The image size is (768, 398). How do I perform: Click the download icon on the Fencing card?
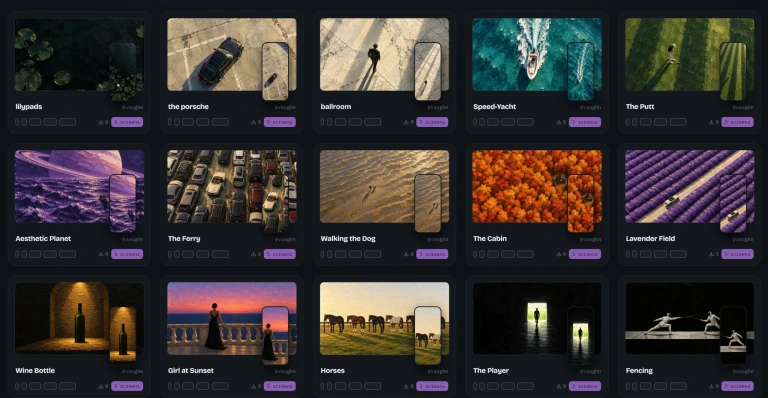pyautogui.click(x=711, y=386)
